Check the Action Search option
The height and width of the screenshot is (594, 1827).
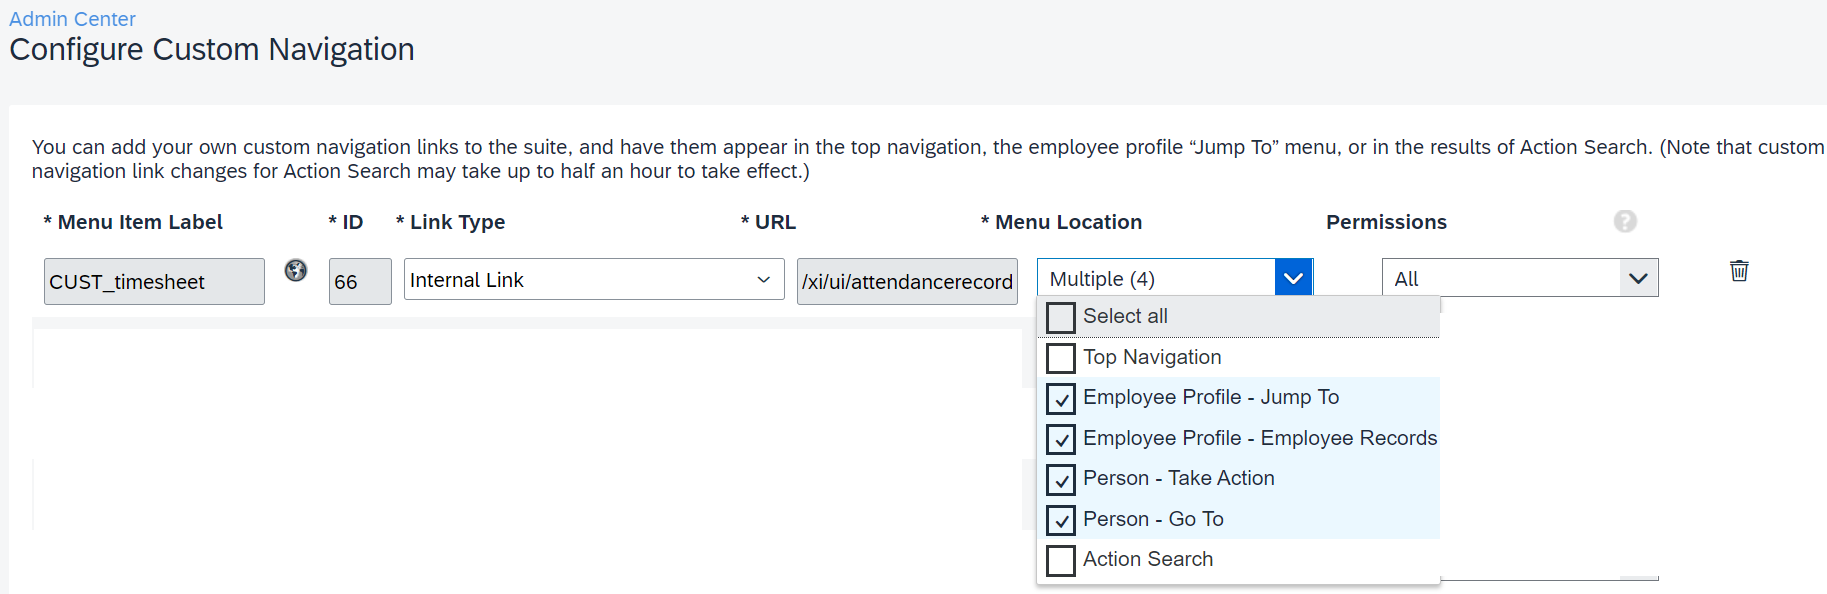[x=1060, y=560]
